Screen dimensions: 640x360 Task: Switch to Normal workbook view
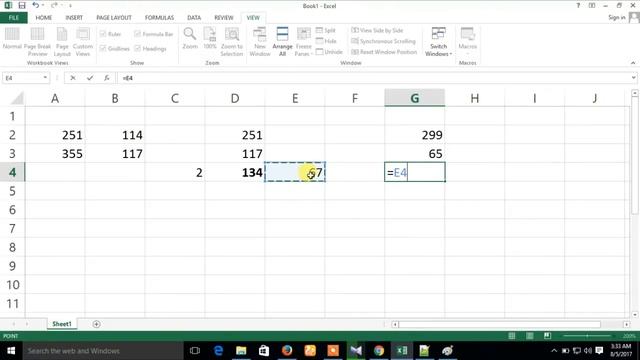[12, 39]
